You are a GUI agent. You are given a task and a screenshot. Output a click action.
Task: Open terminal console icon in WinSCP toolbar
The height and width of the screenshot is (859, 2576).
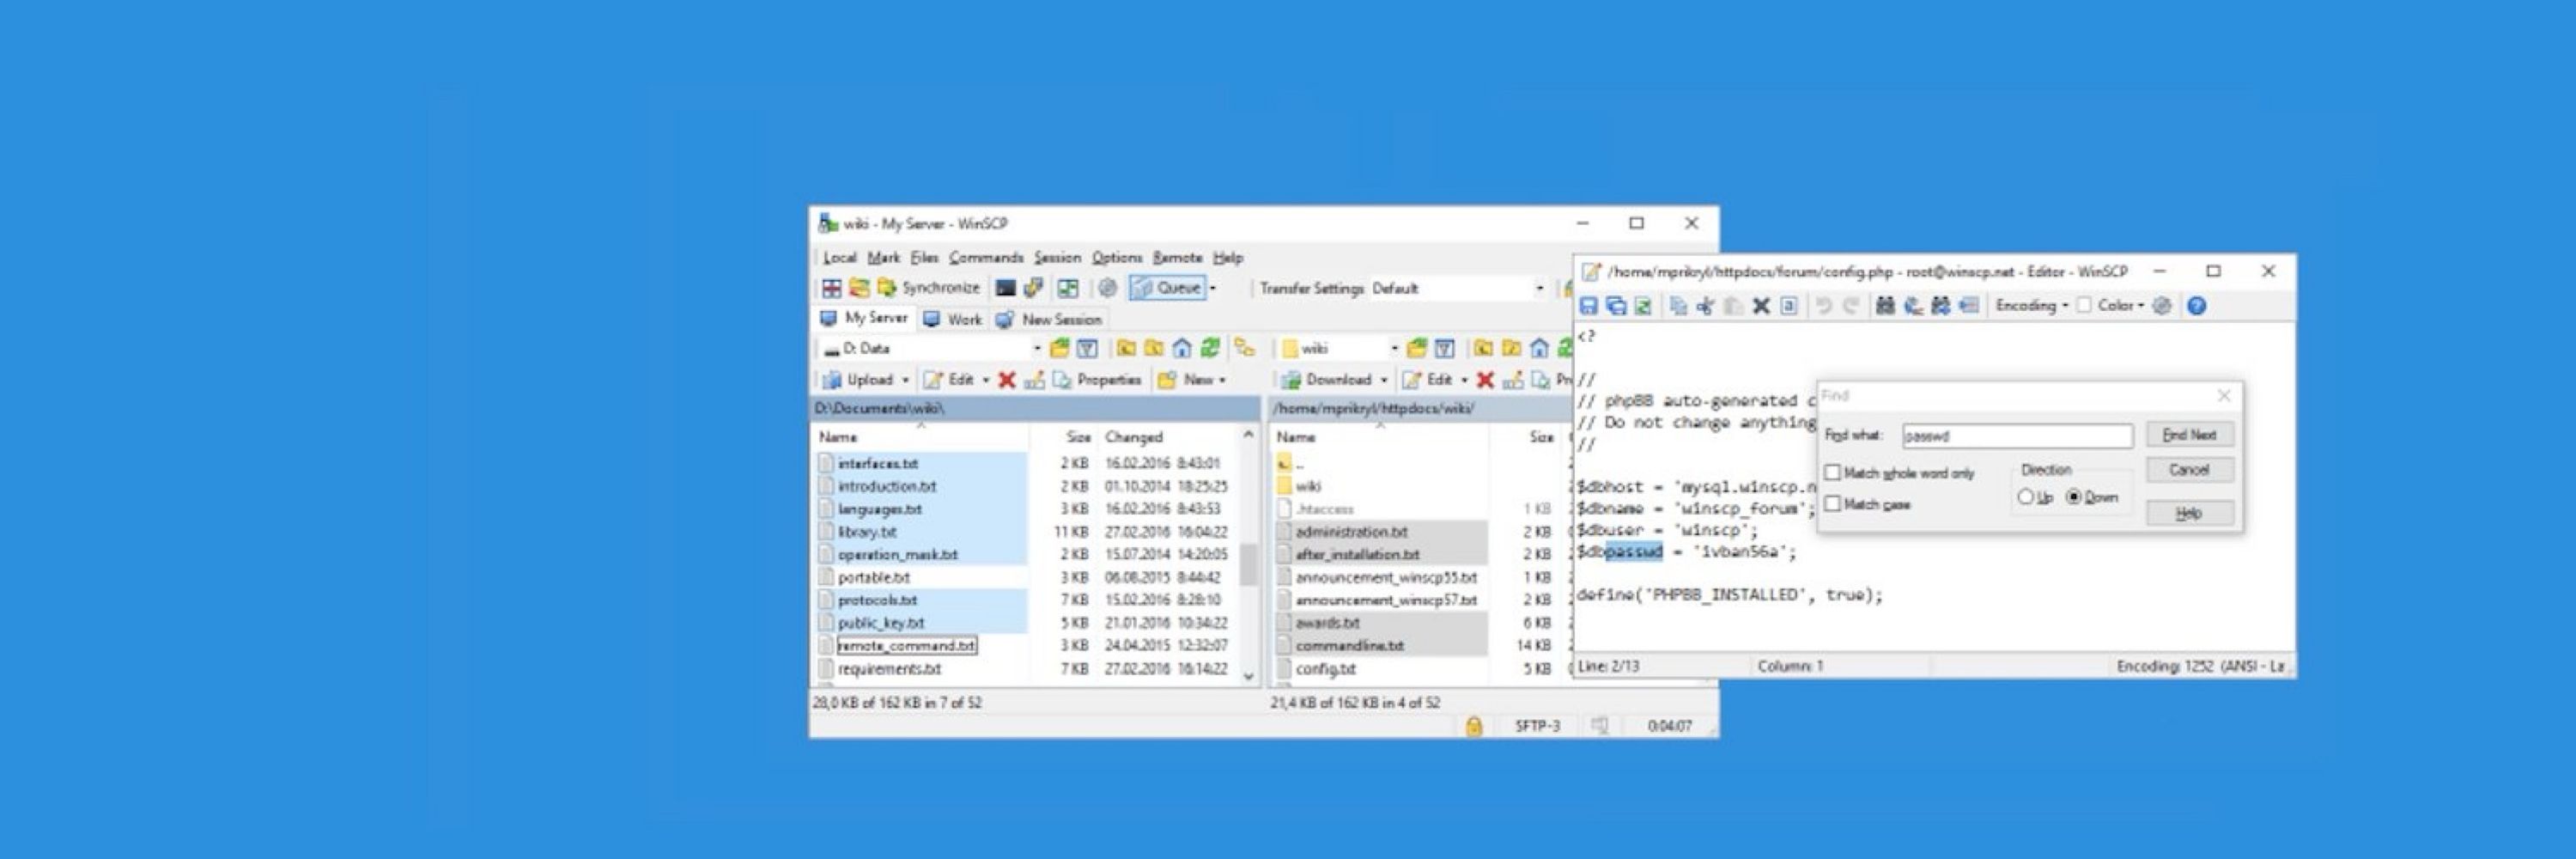[x=1006, y=288]
